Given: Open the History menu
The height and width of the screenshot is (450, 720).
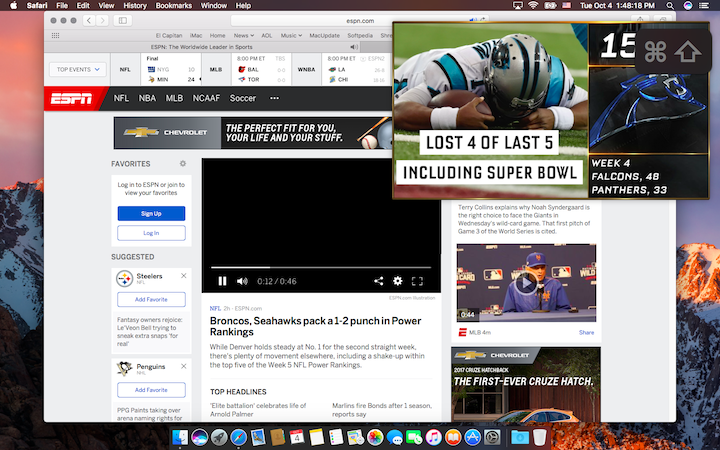Looking at the screenshot, I should (135, 6).
